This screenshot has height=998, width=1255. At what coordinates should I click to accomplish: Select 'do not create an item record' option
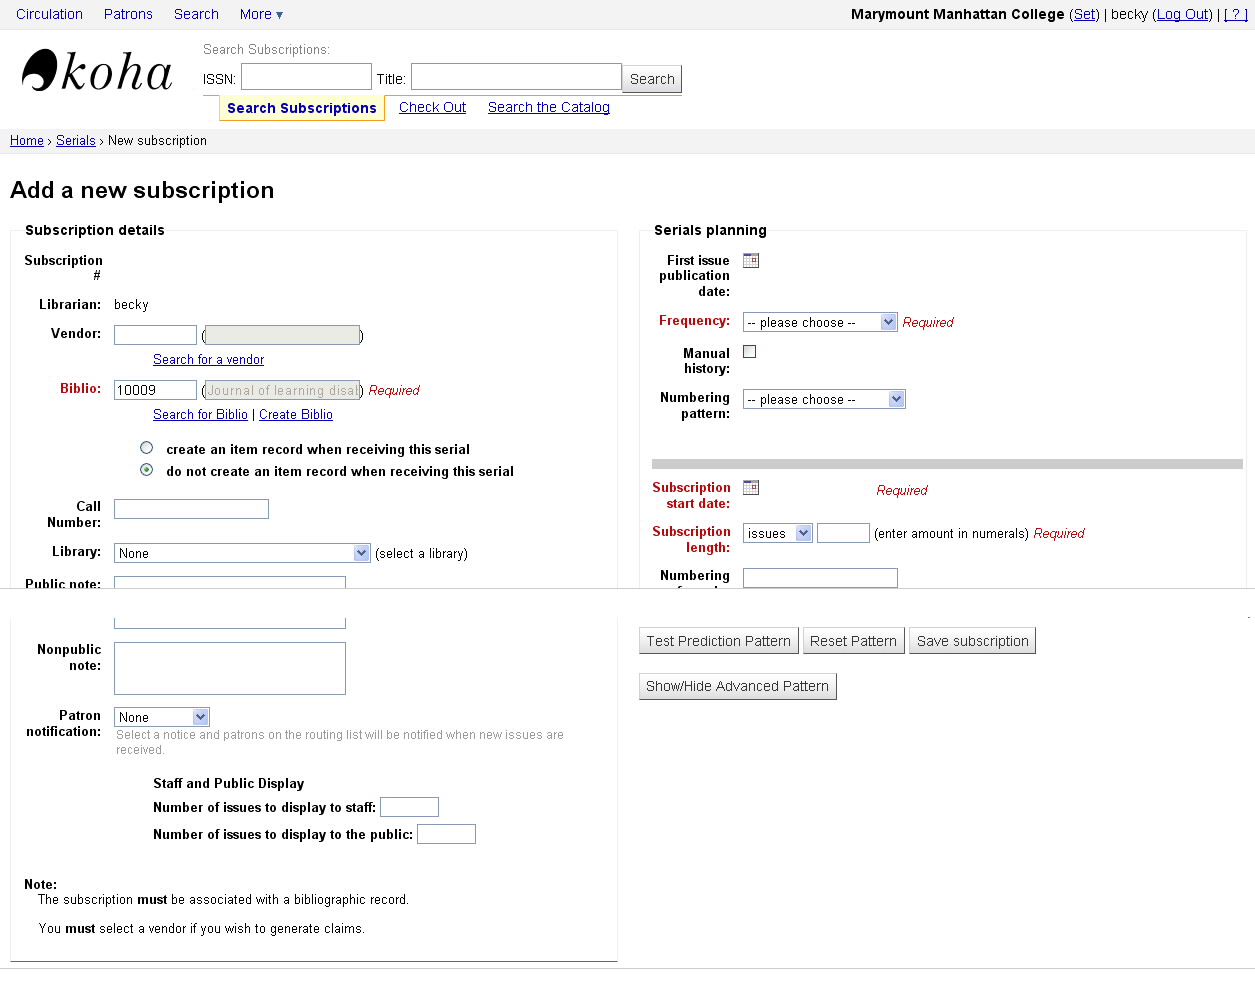point(147,470)
